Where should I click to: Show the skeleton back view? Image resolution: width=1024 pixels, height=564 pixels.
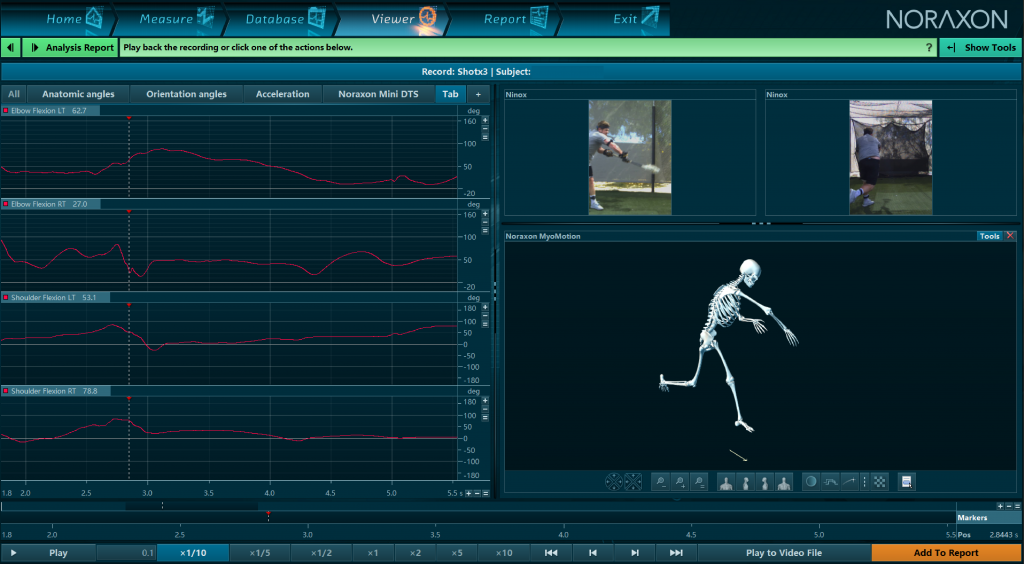[783, 482]
